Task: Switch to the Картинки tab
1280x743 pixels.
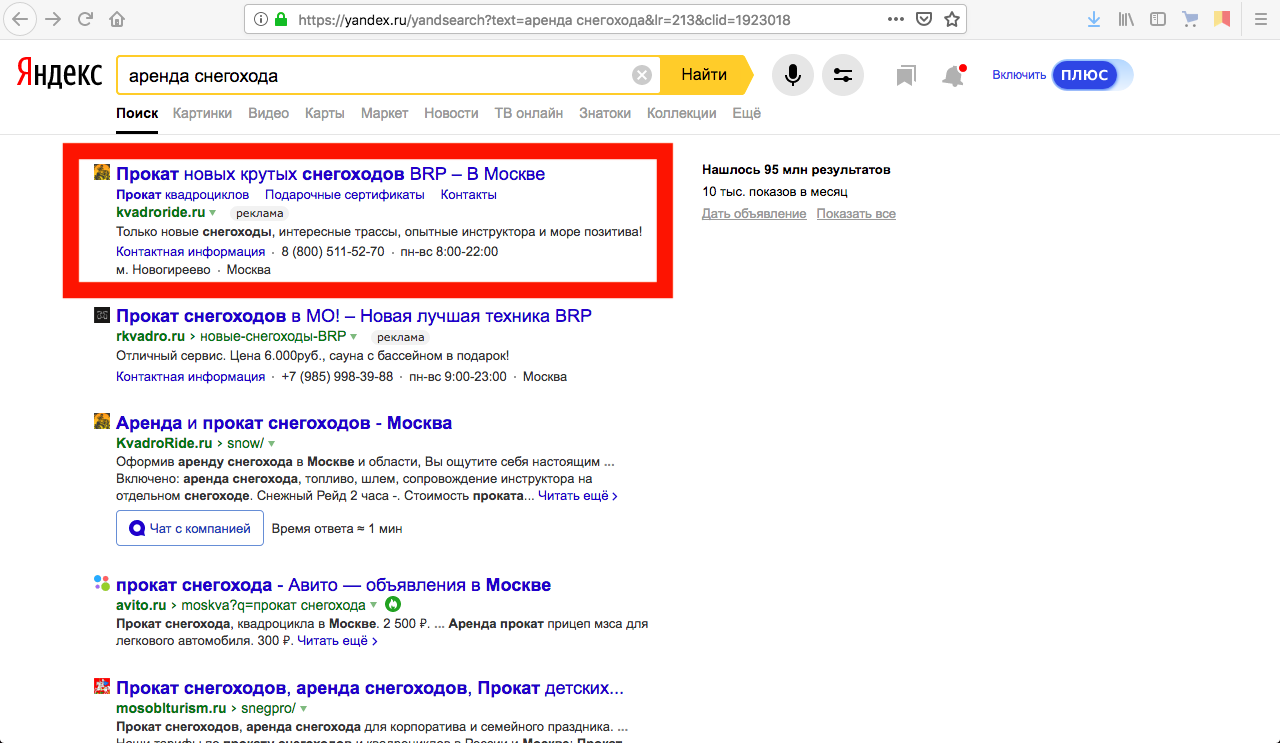Action: (x=202, y=113)
